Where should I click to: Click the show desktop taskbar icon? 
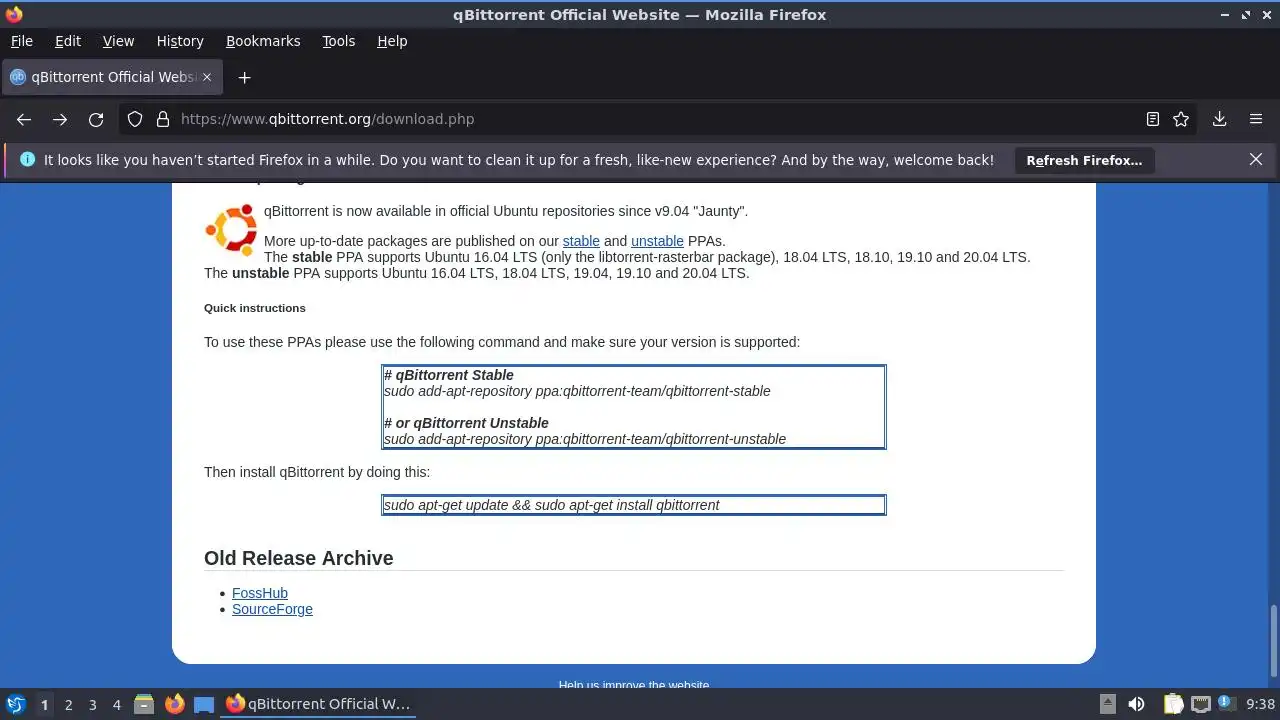tap(204, 704)
